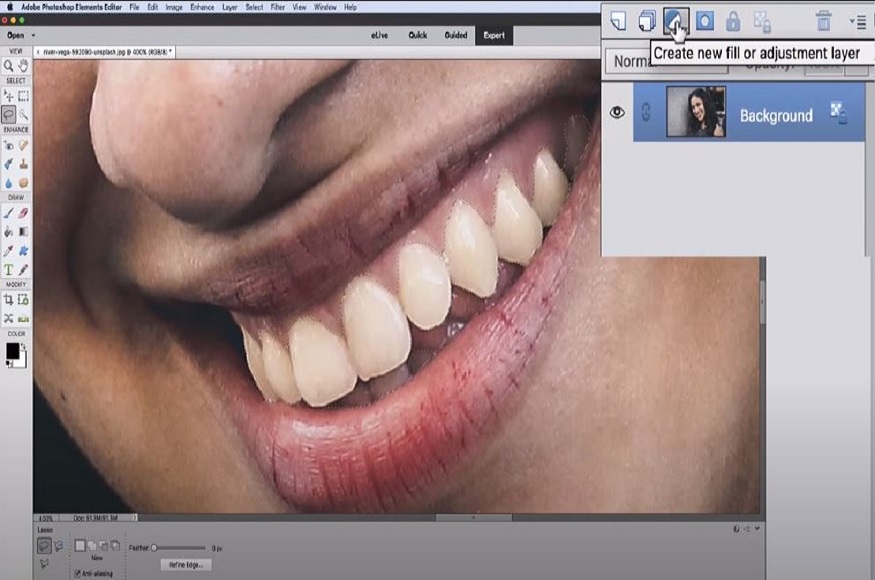Select the Move tool
Image resolution: width=875 pixels, height=580 pixels.
click(x=8, y=96)
